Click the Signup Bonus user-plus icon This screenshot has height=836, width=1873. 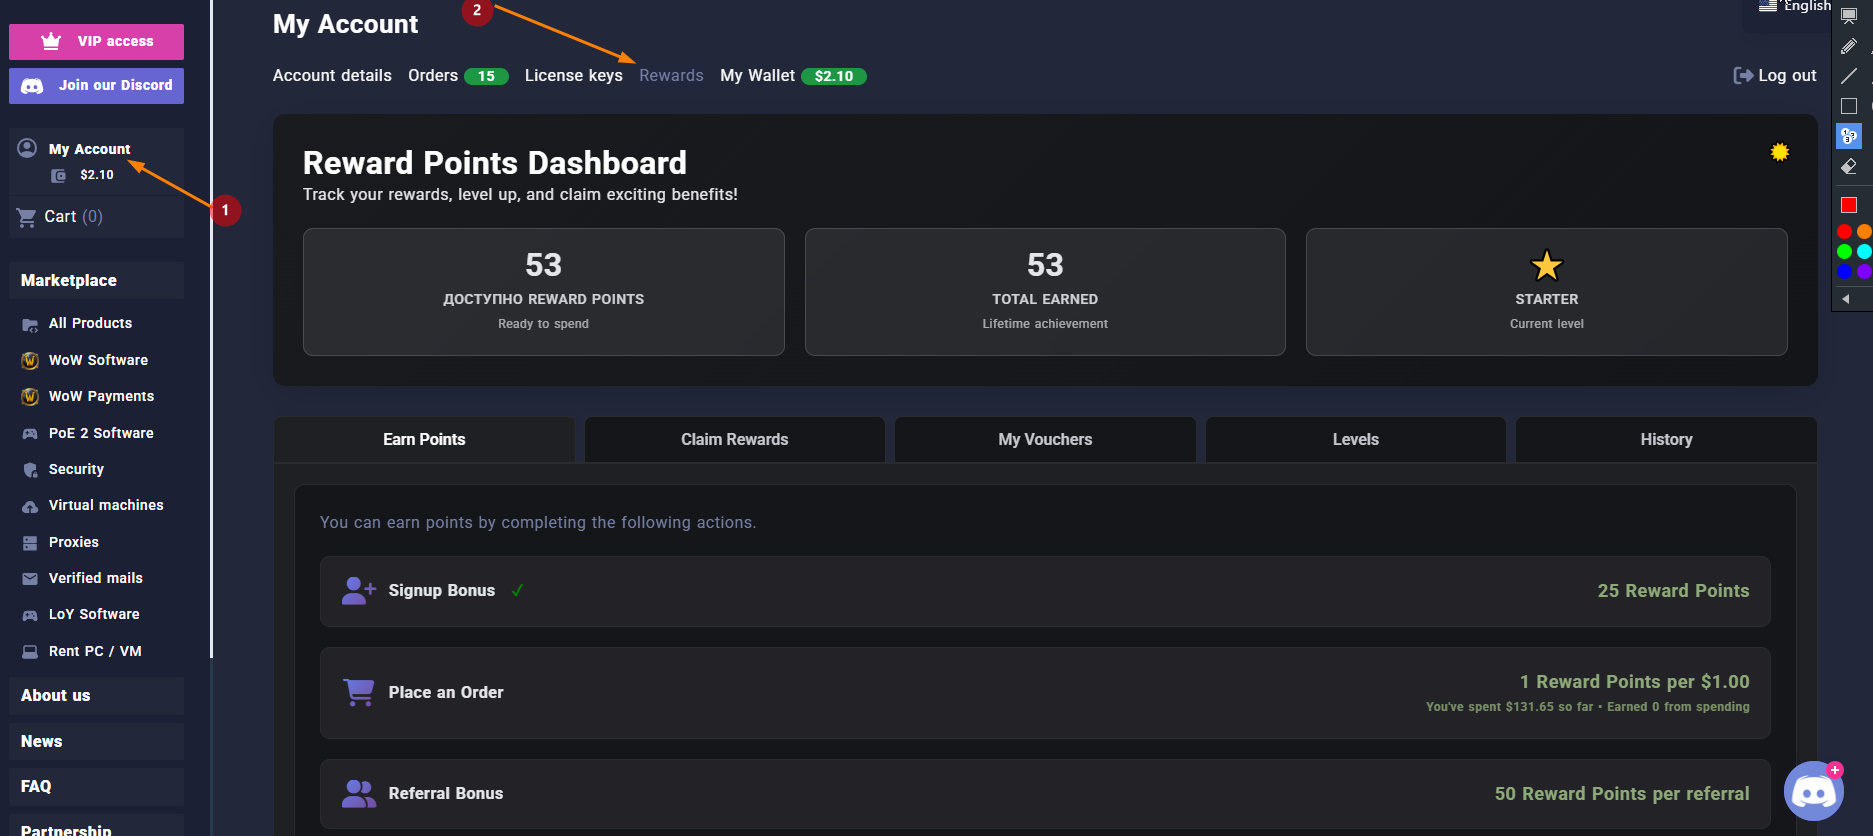pos(358,591)
